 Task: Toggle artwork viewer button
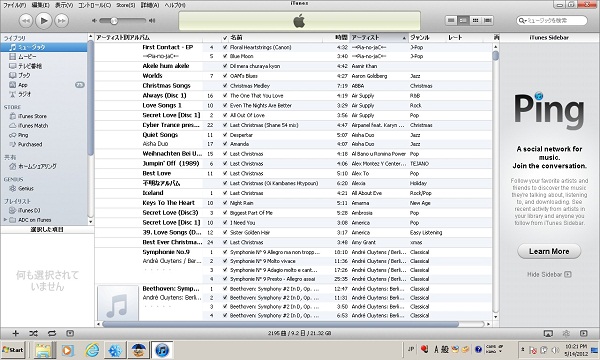(x=70, y=334)
